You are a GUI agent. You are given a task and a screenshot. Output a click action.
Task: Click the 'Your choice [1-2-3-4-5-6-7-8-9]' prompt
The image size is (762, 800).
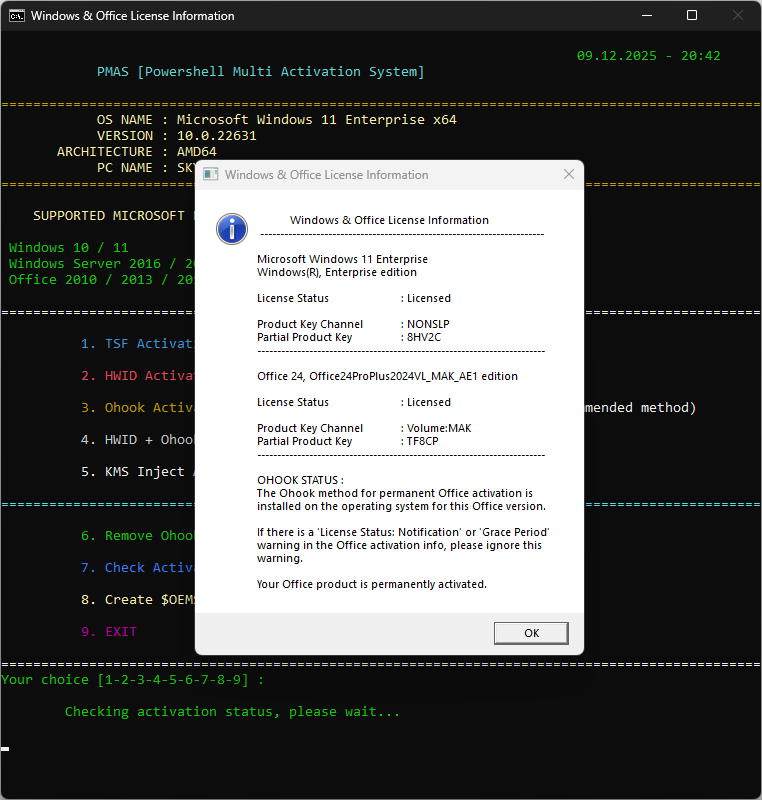pos(132,680)
